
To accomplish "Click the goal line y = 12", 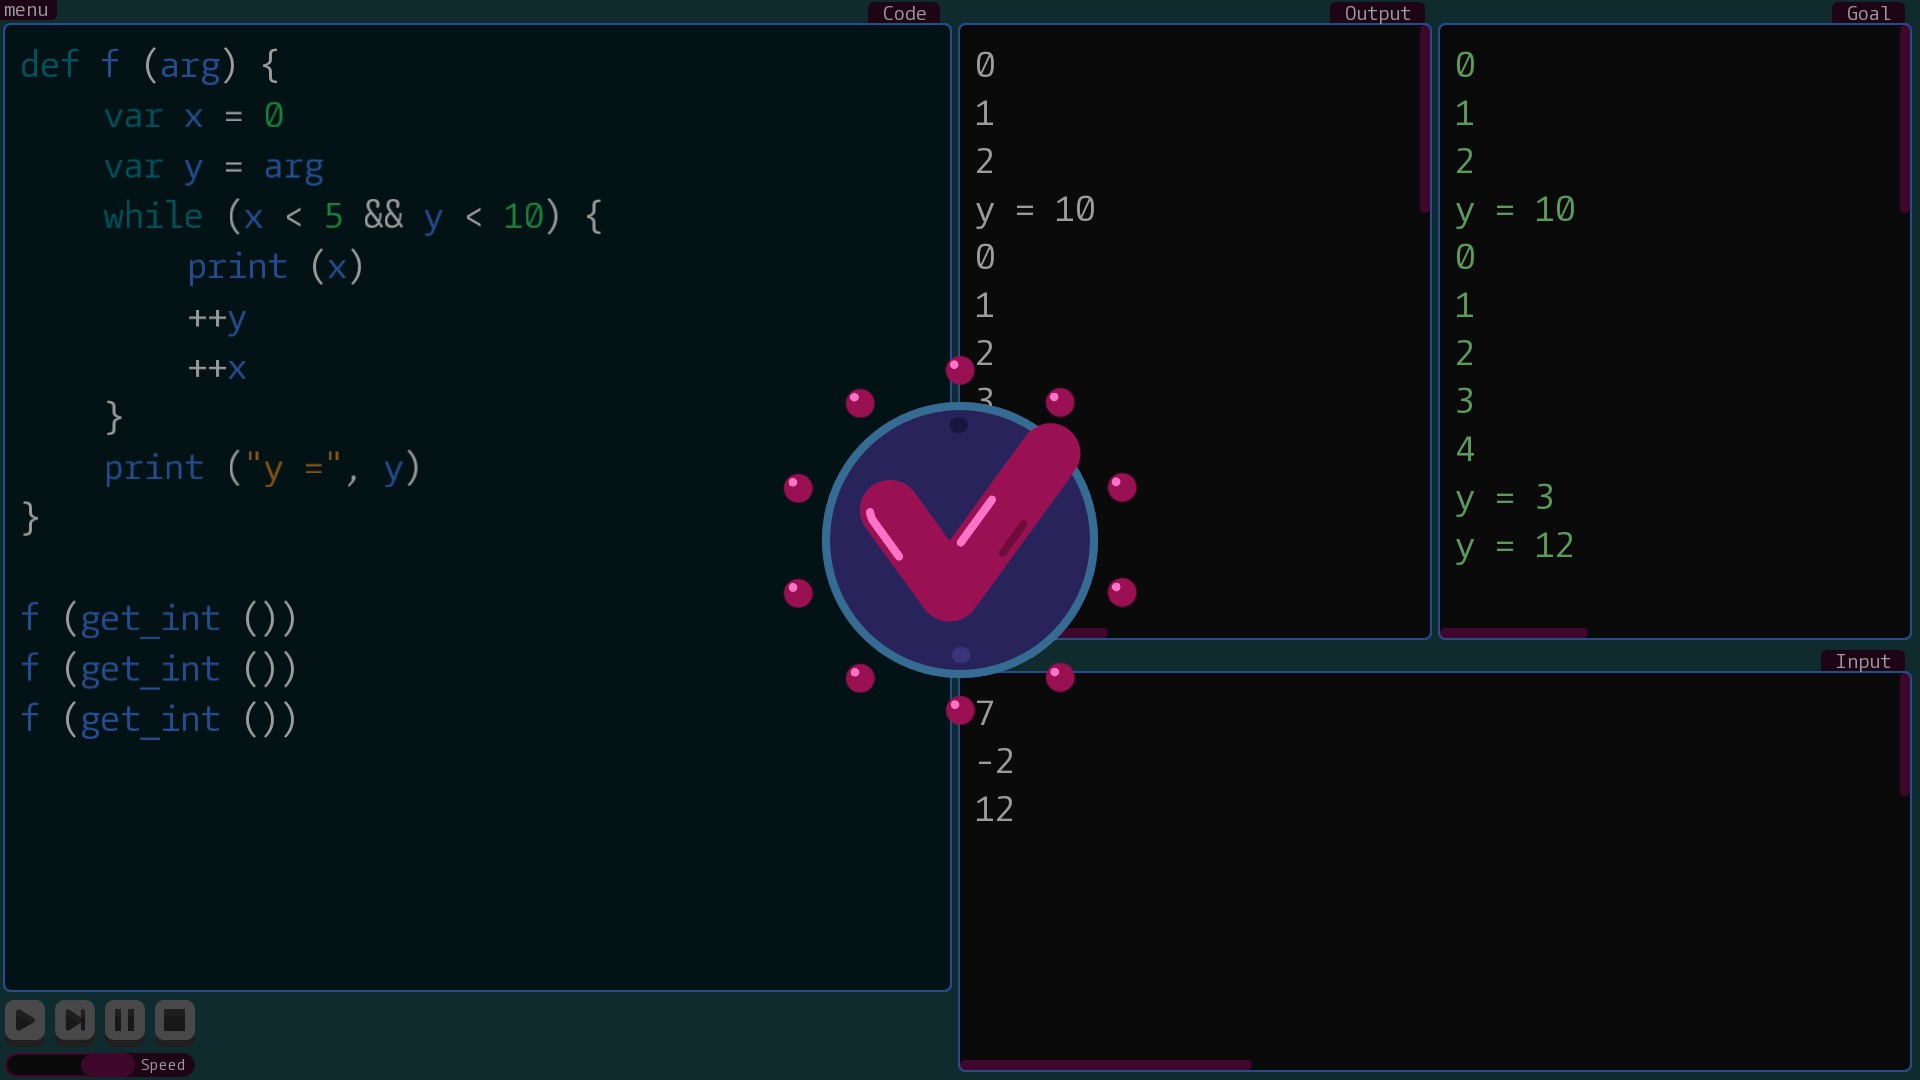I will 1514,546.
